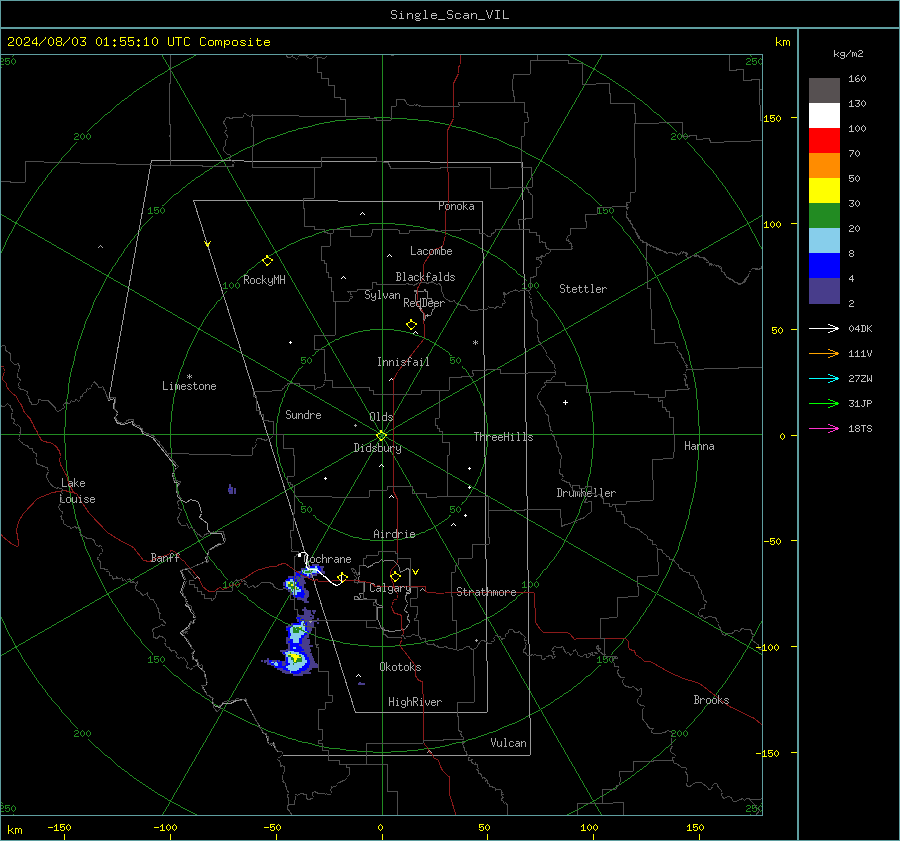Image resolution: width=900 pixels, height=841 pixels.
Task: Click the 2024/08/03 01:55:10 UTC Composite timestamp
Action: pos(138,42)
